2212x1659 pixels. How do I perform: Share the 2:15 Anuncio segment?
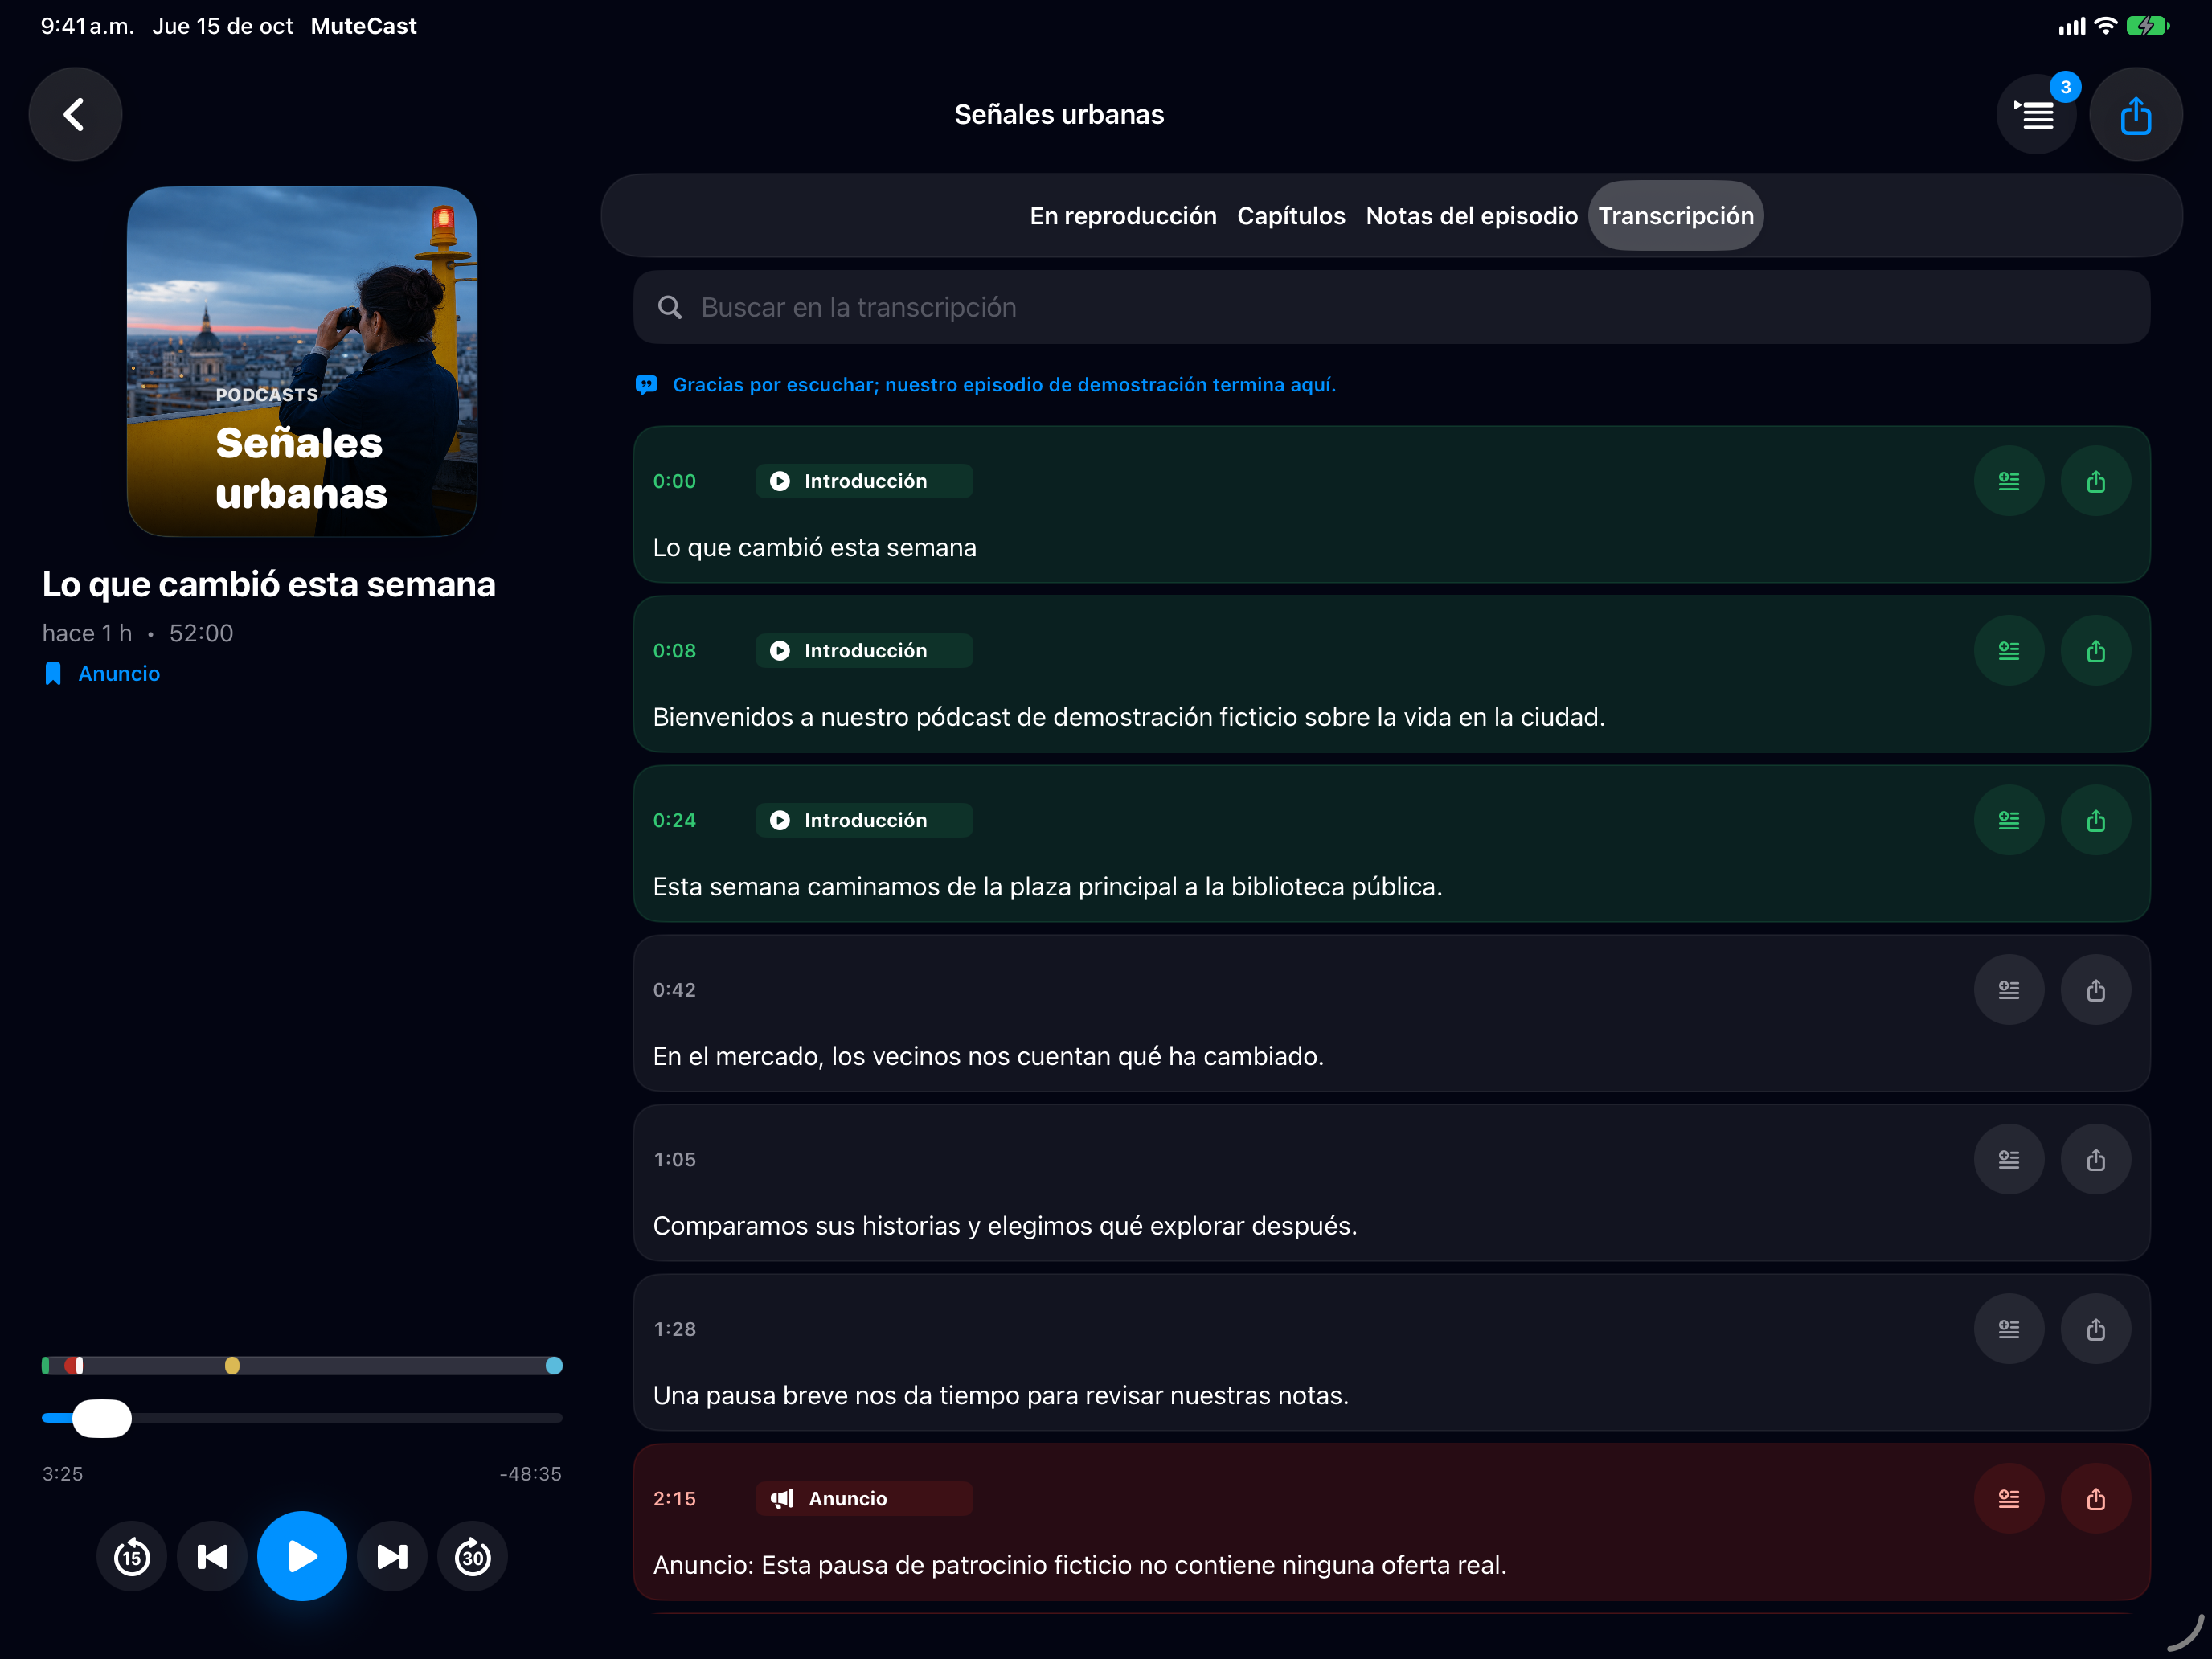pos(2096,1499)
